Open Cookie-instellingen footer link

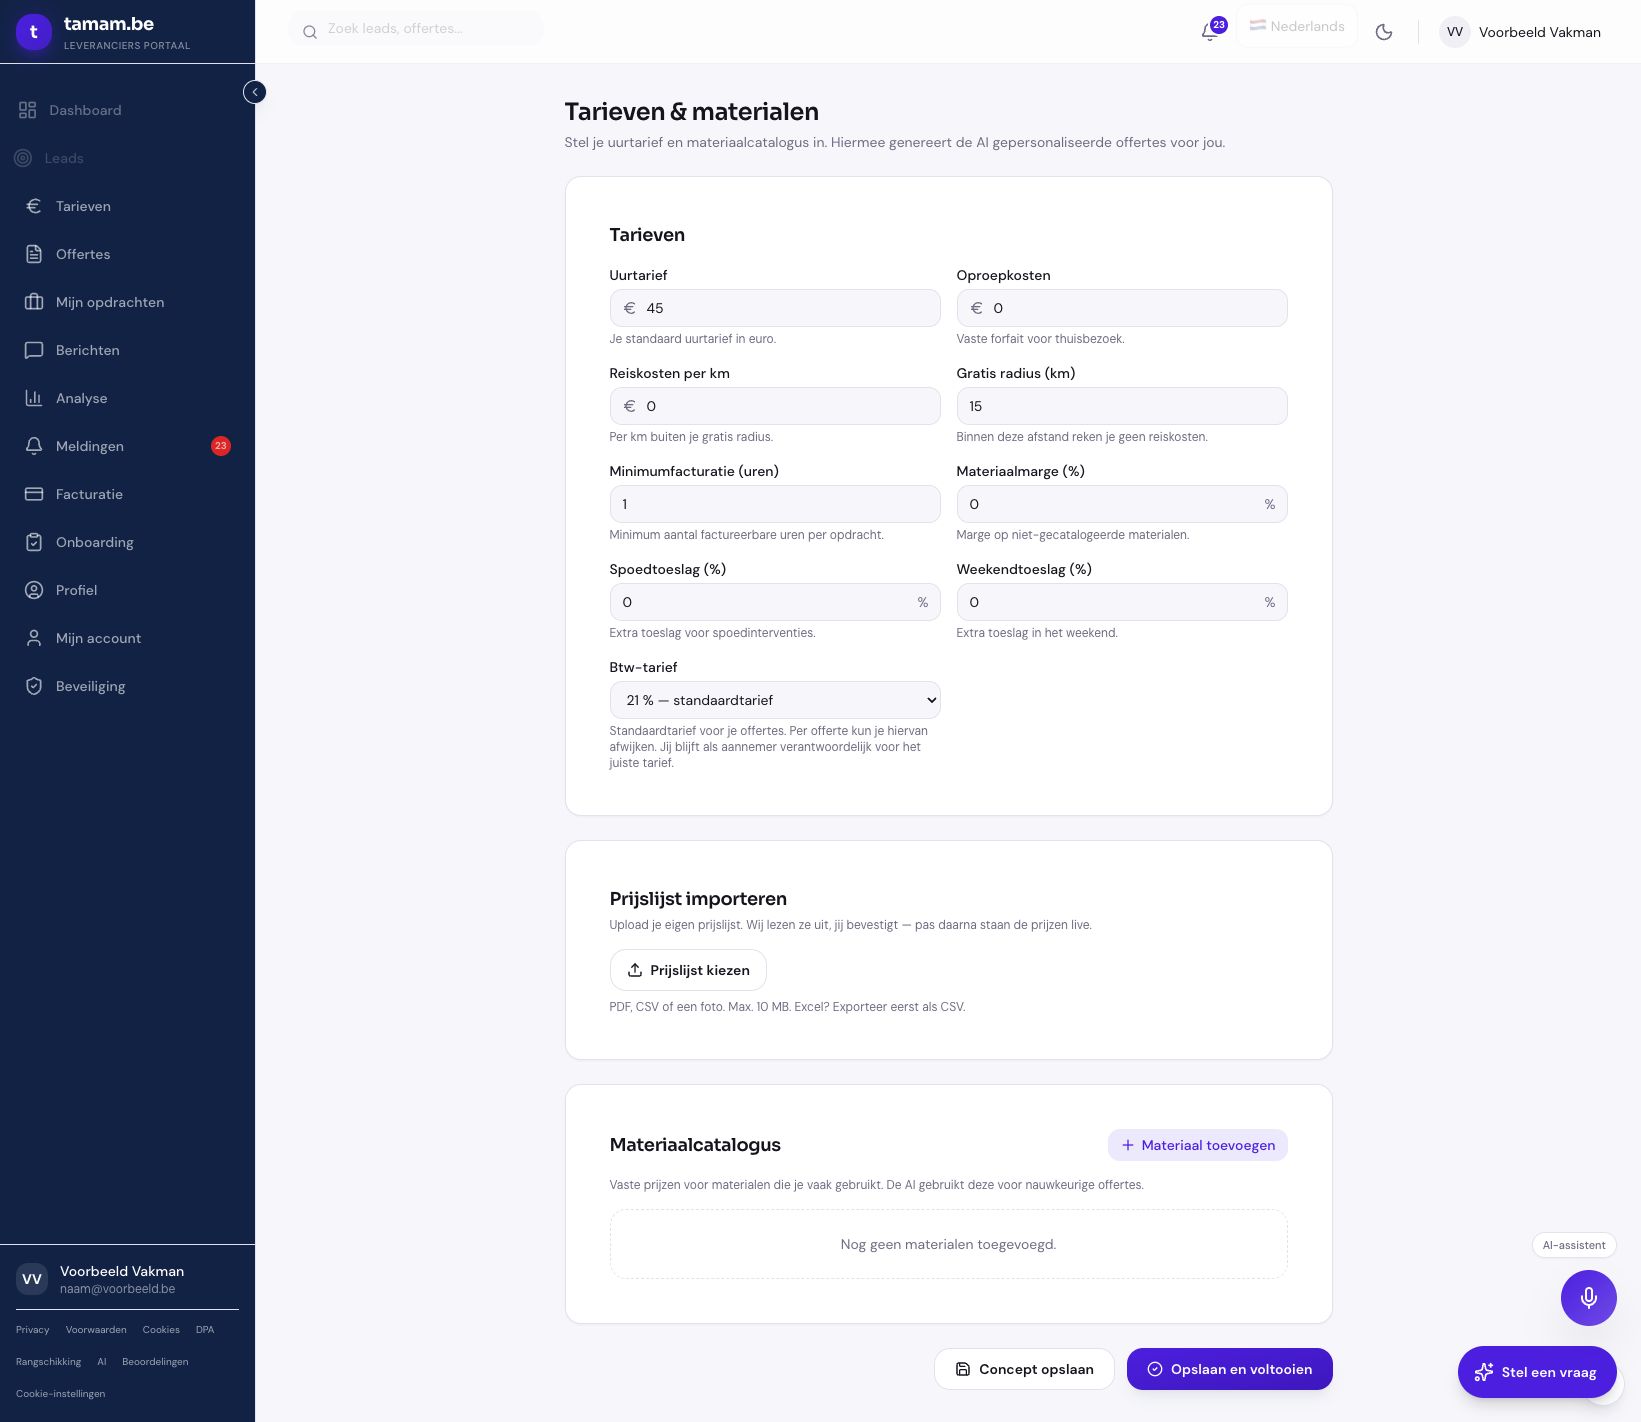click(x=61, y=1394)
